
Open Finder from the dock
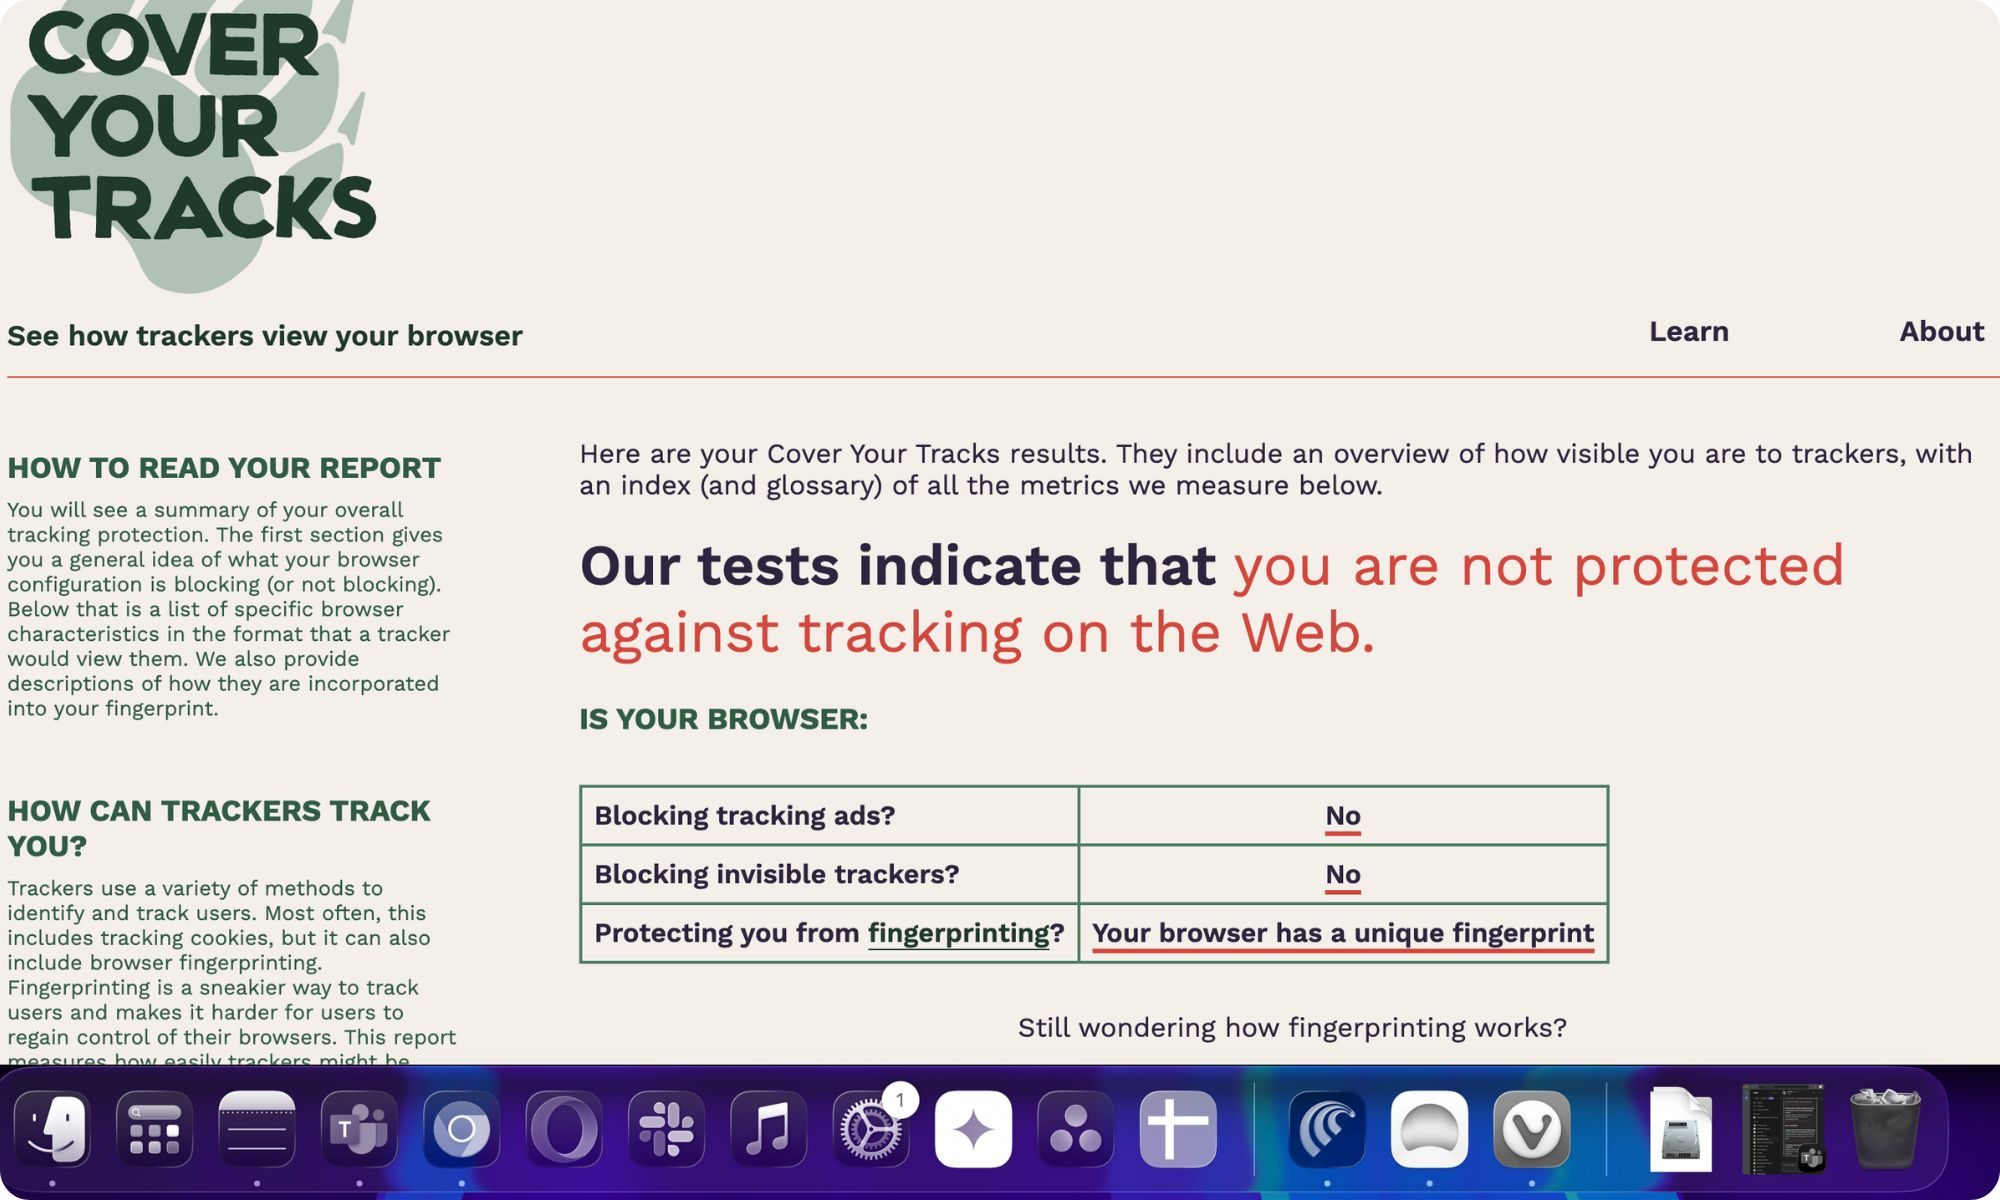click(x=52, y=1129)
